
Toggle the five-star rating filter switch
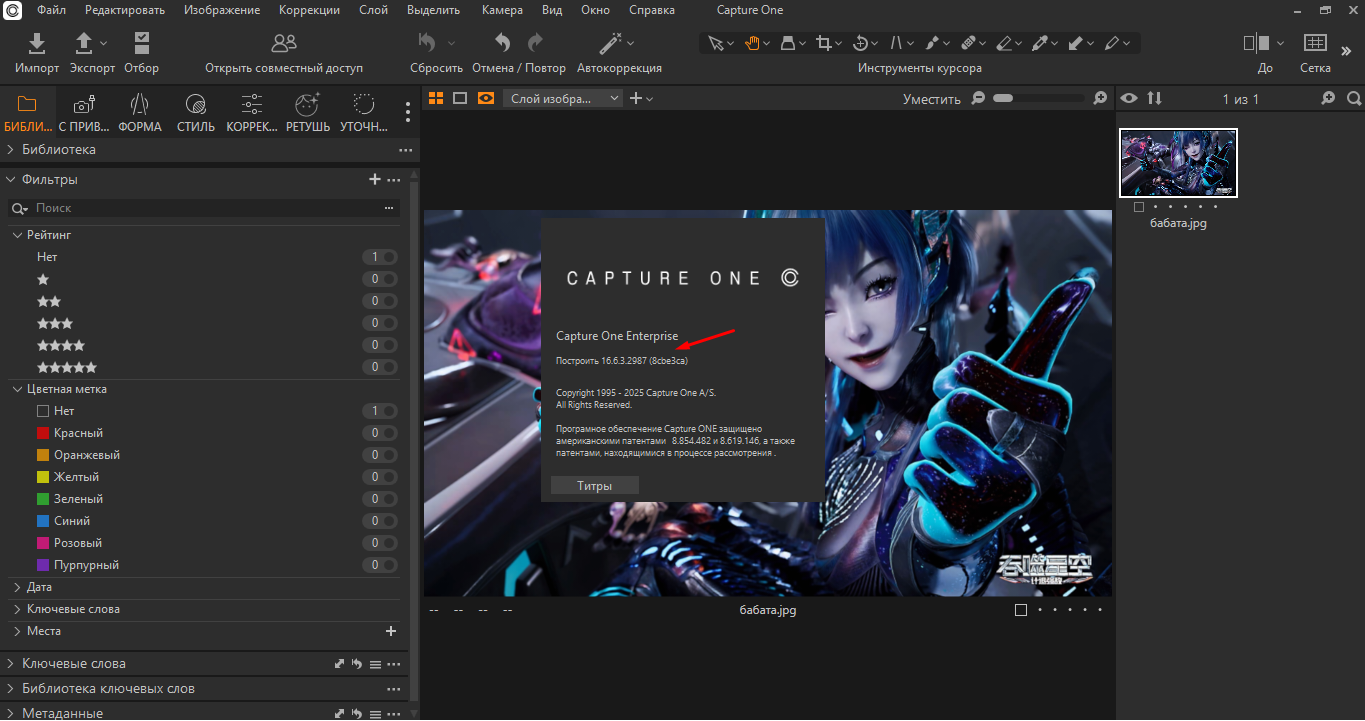pos(380,367)
